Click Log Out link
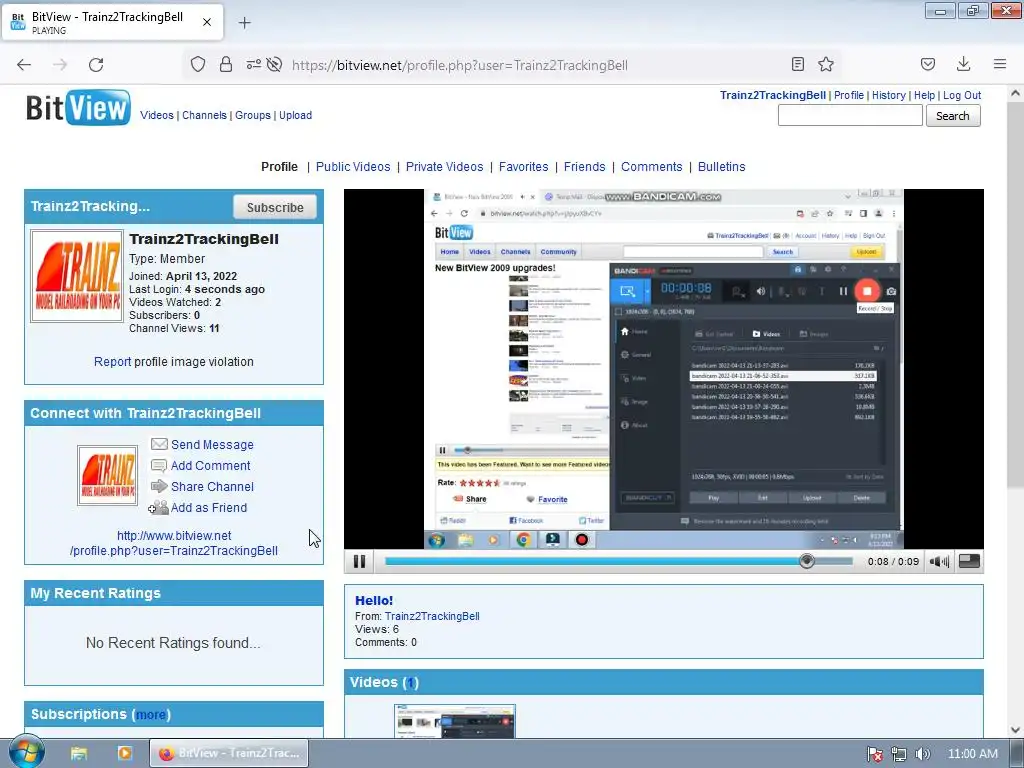This screenshot has width=1024, height=768. pos(962,95)
